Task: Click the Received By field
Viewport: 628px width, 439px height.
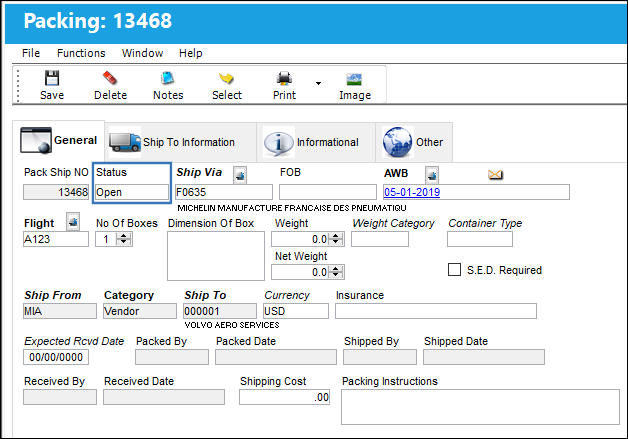Action: click(x=60, y=397)
